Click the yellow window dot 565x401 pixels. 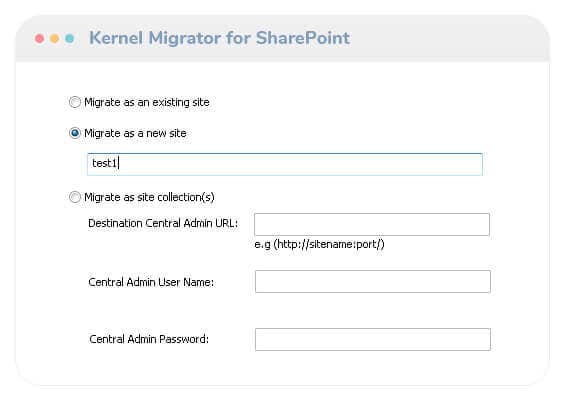(x=54, y=38)
